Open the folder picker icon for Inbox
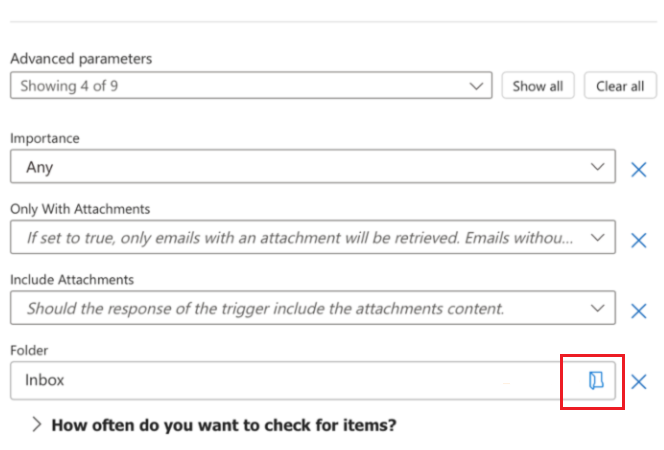Viewport: 664px width, 450px height. [596, 380]
